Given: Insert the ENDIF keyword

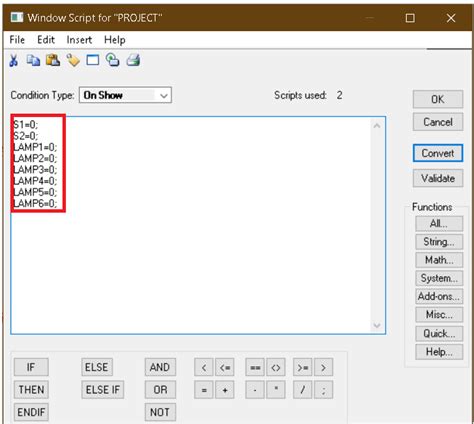Looking at the screenshot, I should tap(31, 412).
